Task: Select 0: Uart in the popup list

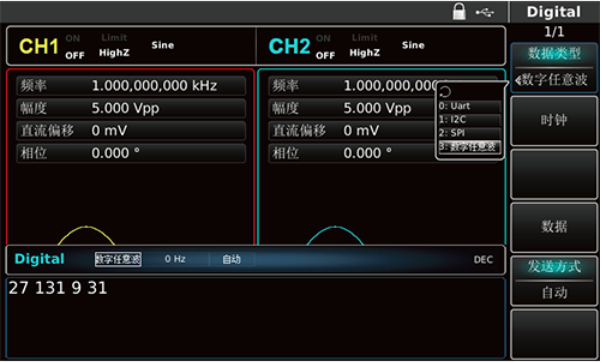Action: click(470, 106)
